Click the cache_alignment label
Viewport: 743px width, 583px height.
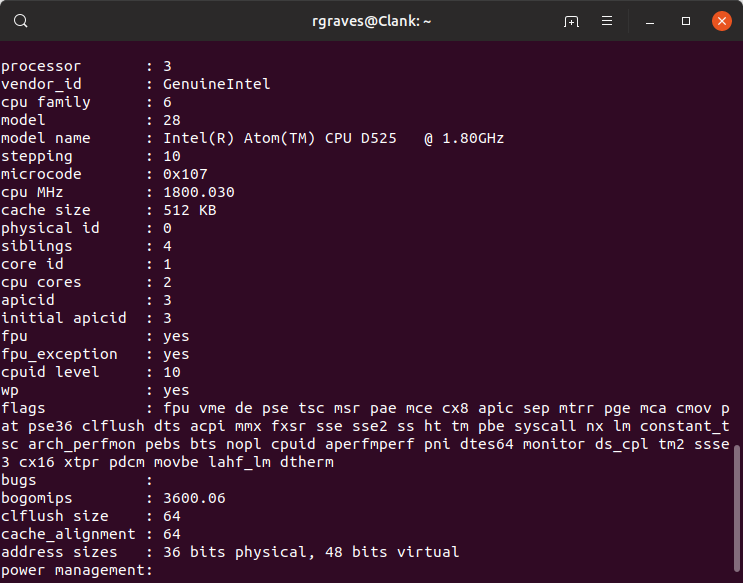[x=68, y=534]
